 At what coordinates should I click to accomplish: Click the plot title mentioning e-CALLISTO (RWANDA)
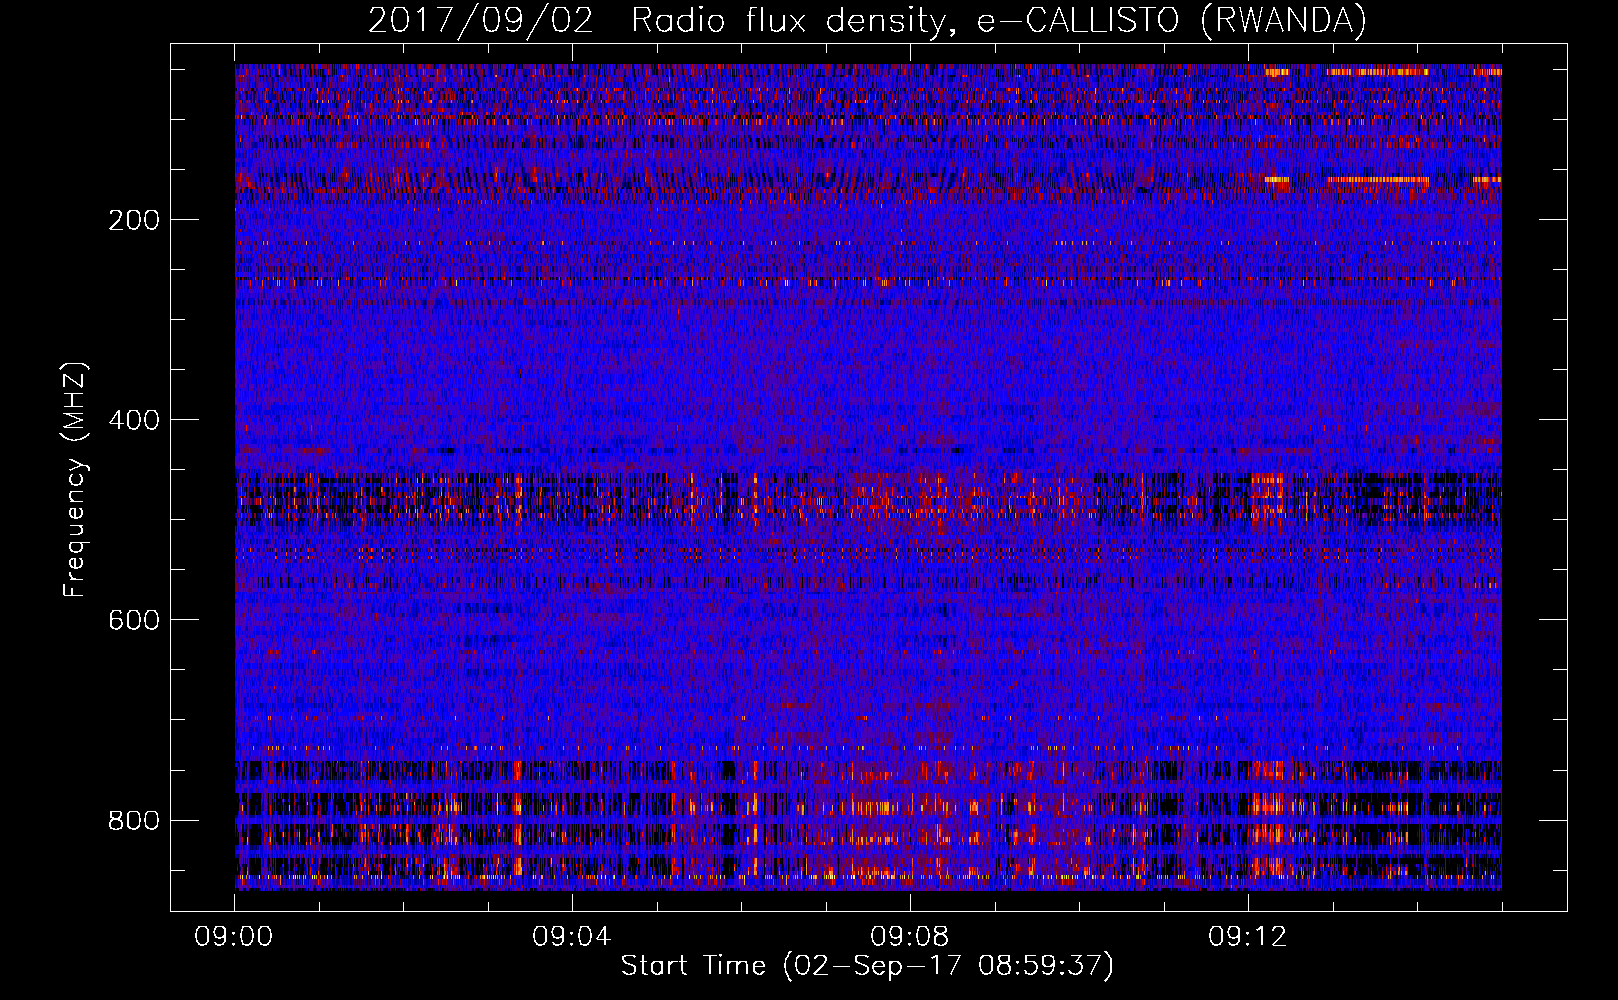tap(867, 21)
